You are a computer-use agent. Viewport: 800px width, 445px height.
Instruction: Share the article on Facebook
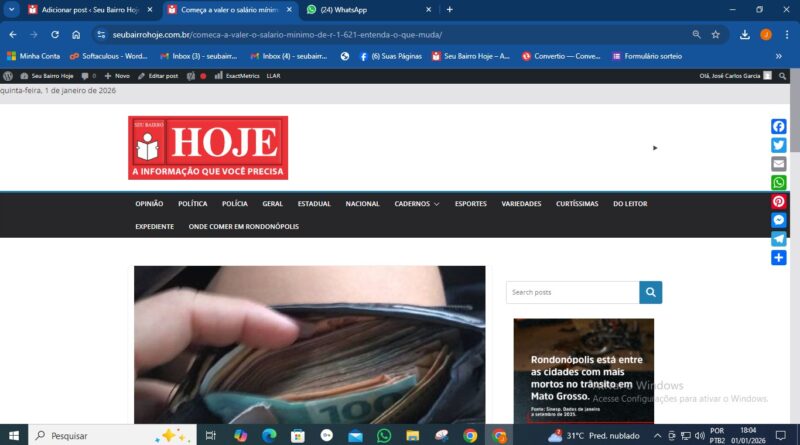click(778, 126)
